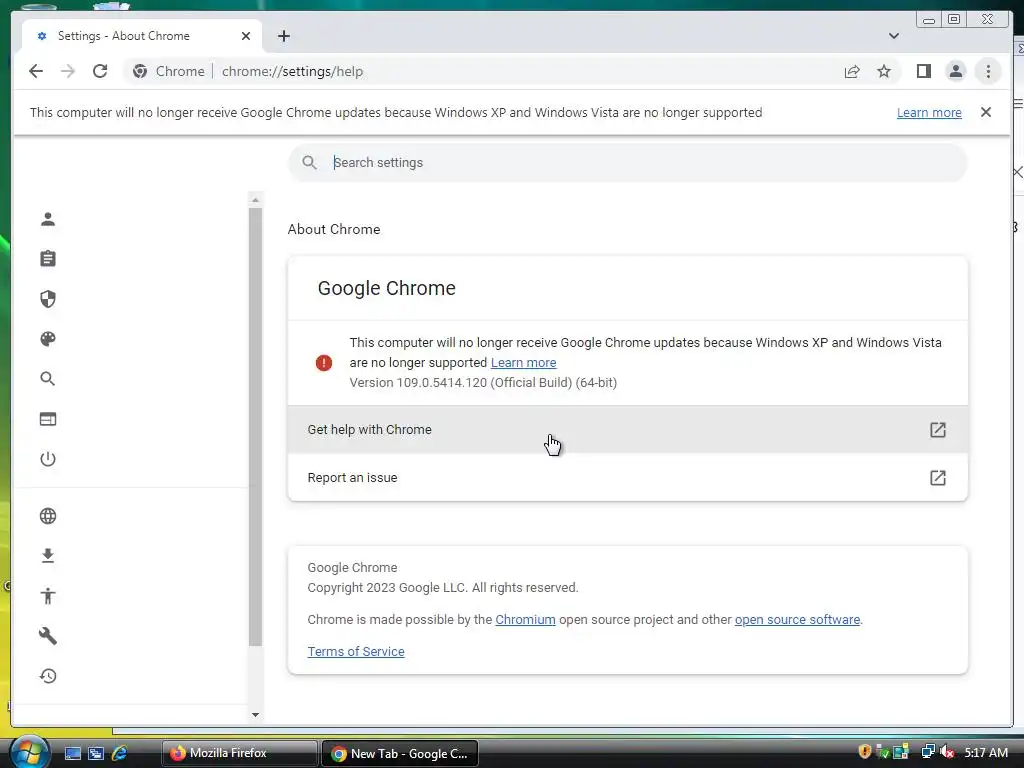
Task: Click the muted volume tray icon
Action: point(947,752)
